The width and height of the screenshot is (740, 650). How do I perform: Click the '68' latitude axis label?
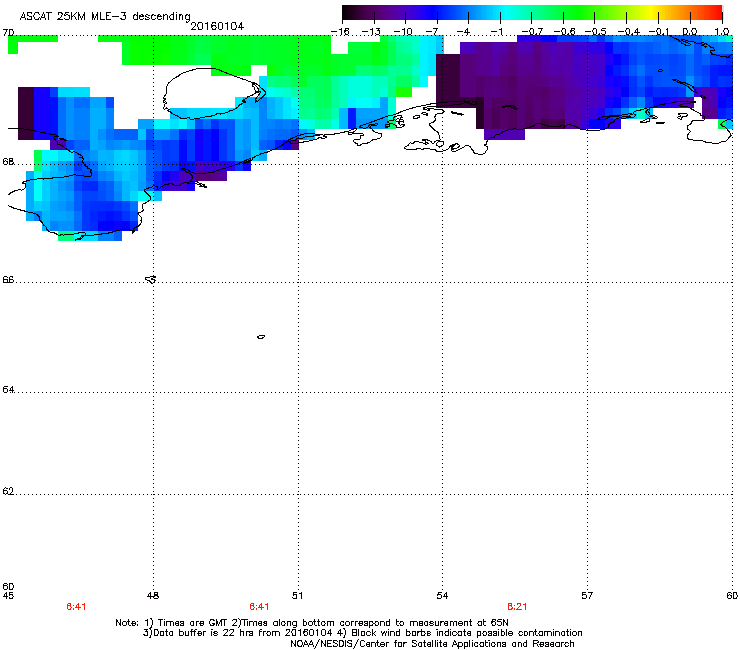pos(8,162)
